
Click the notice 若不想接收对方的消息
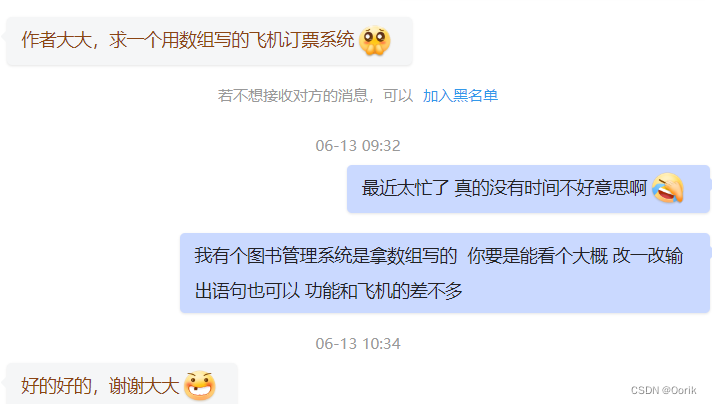coord(292,96)
